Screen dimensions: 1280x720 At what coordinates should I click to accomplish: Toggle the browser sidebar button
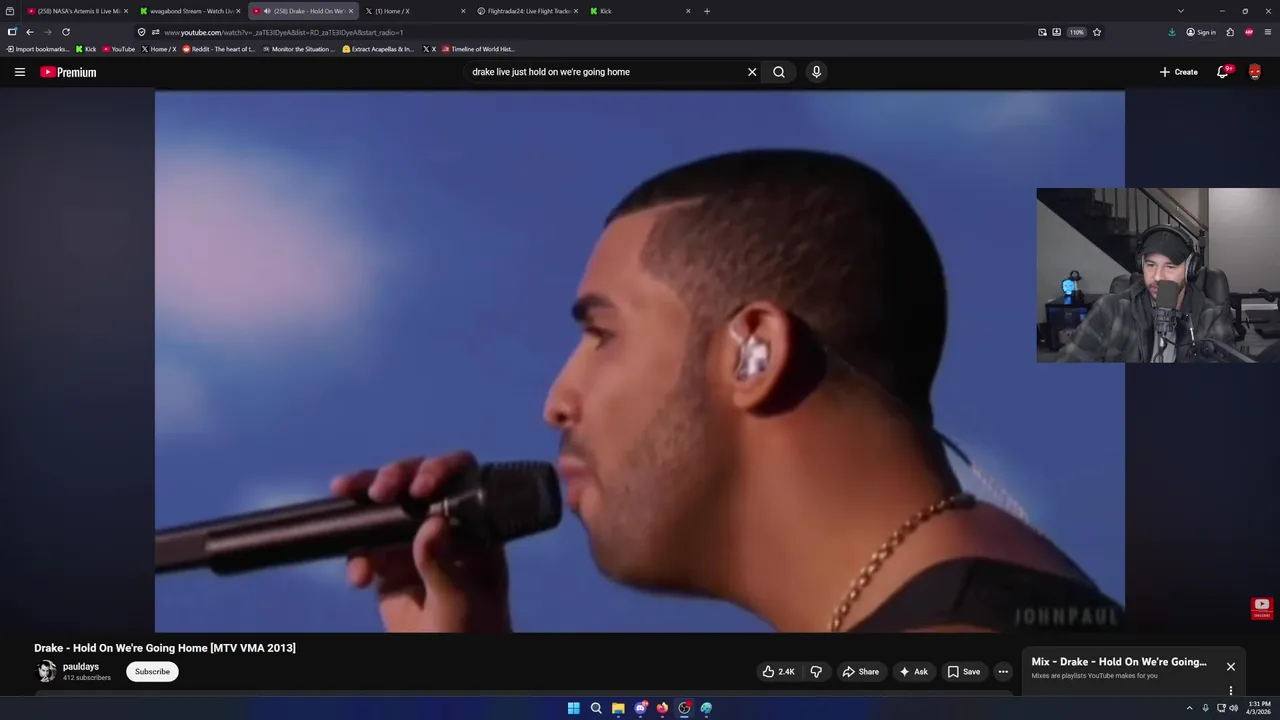click(12, 32)
